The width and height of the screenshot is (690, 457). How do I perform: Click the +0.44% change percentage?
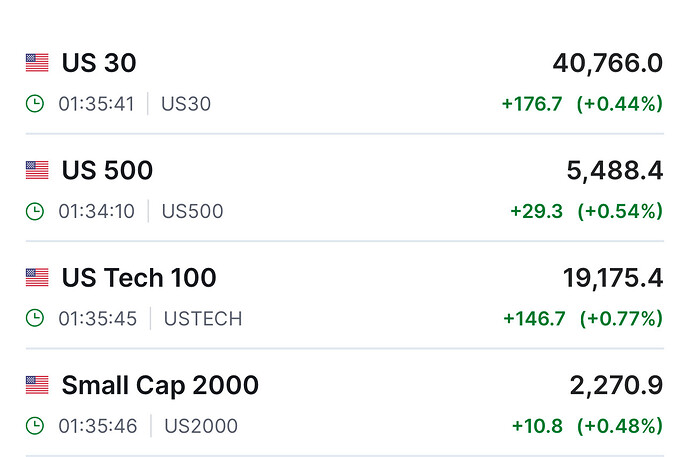click(620, 104)
